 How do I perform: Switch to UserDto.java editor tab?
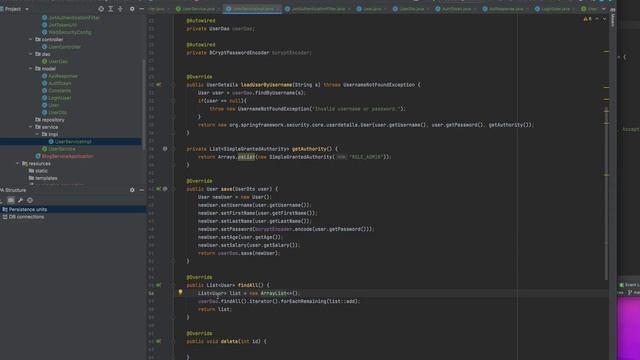[x=411, y=9]
